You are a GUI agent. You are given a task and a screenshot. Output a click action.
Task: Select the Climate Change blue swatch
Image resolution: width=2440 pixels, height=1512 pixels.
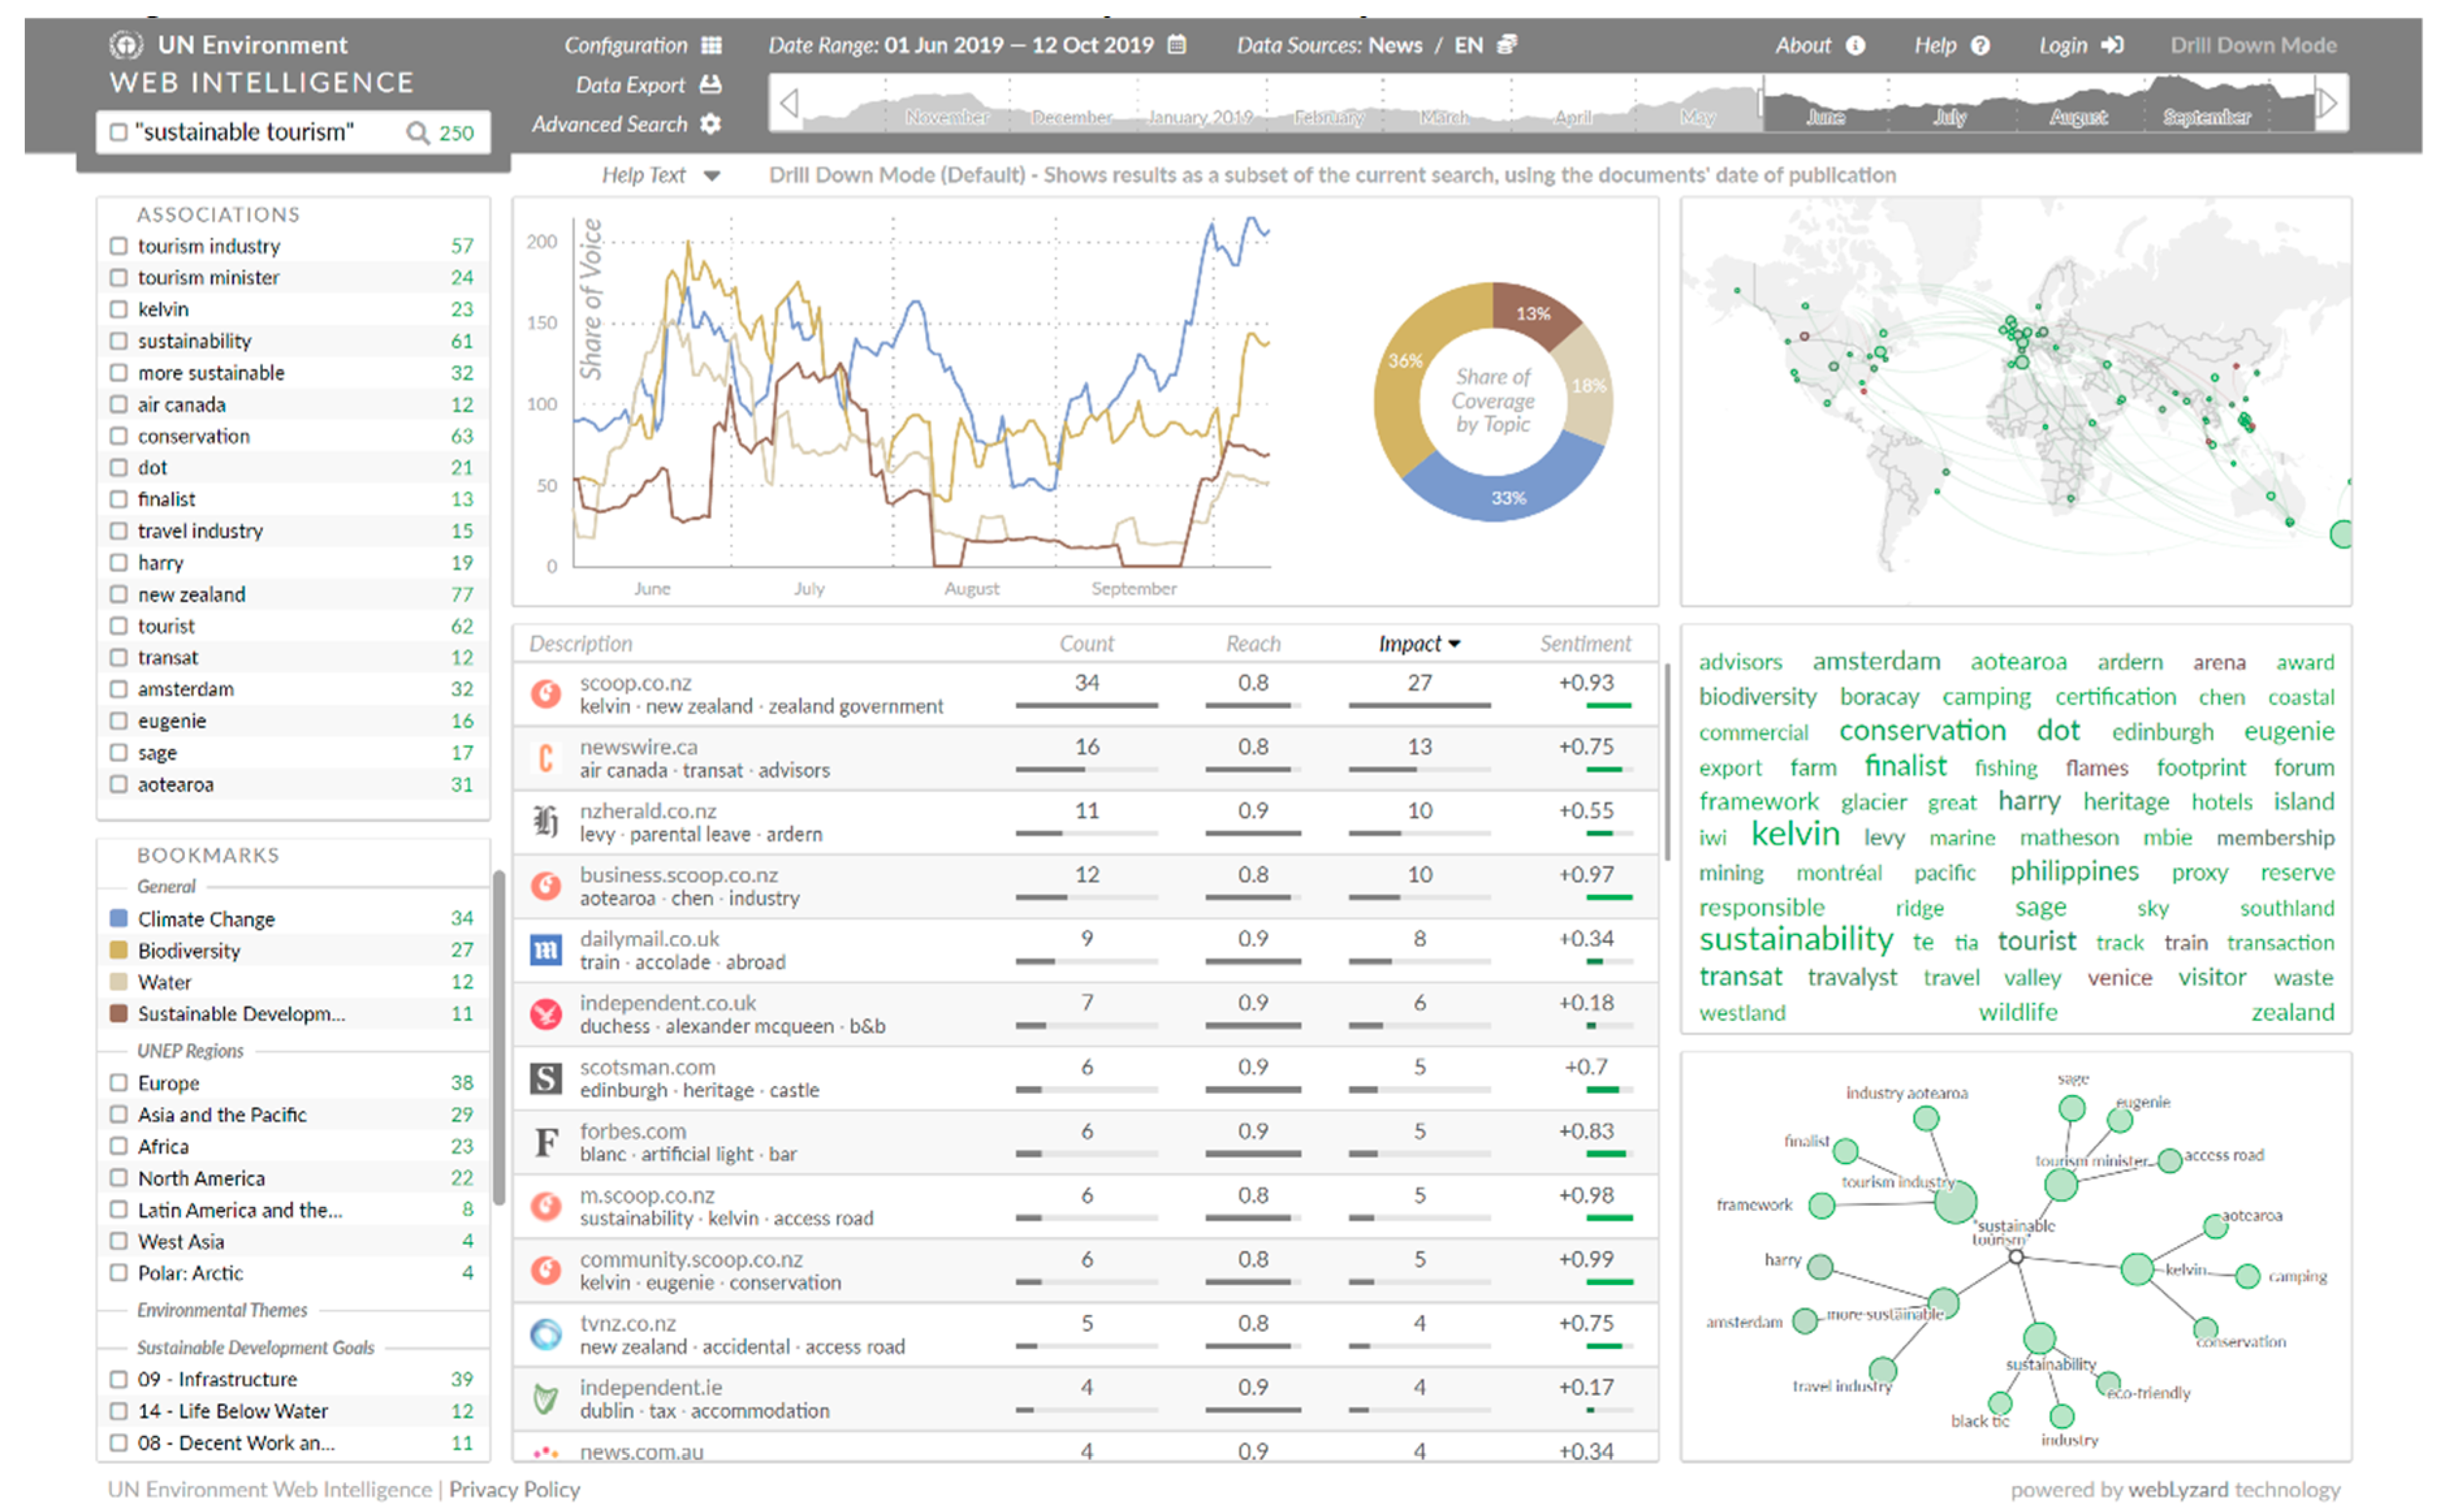coord(118,918)
